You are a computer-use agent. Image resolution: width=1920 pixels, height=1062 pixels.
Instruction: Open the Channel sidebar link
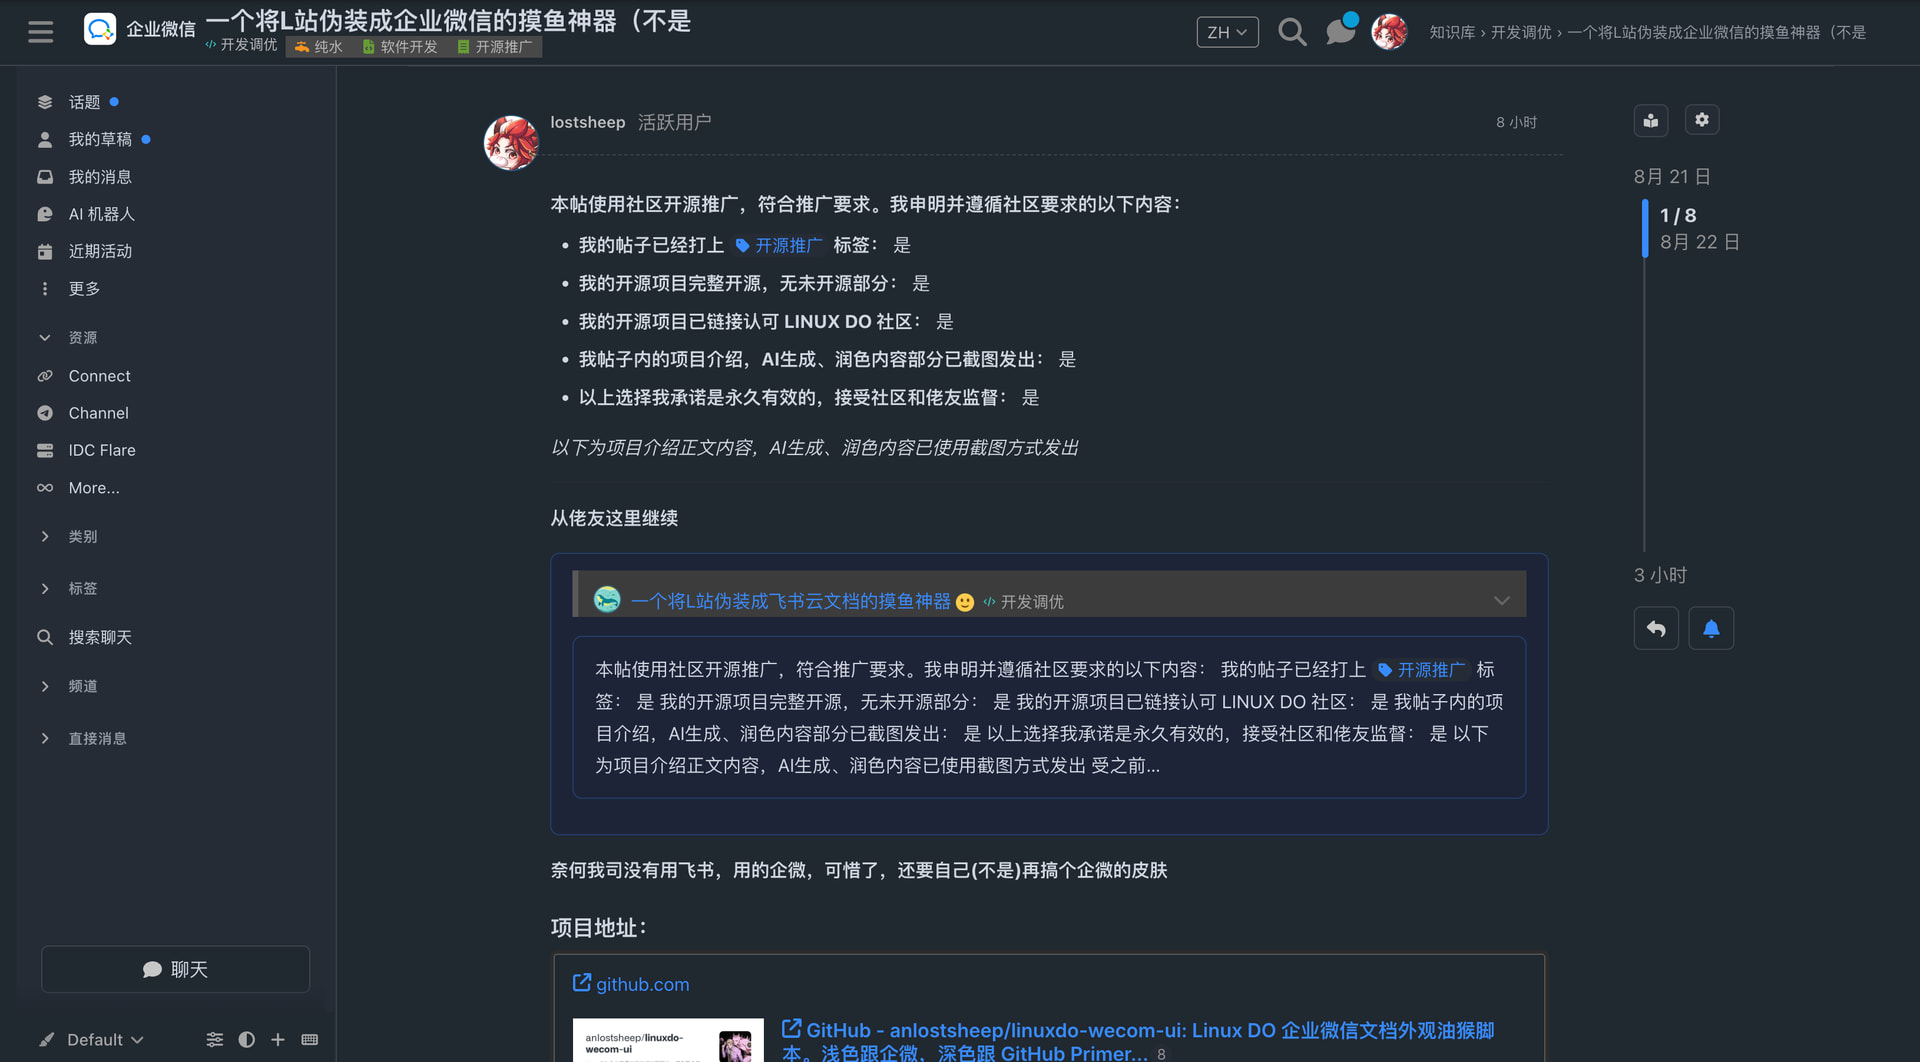click(98, 413)
